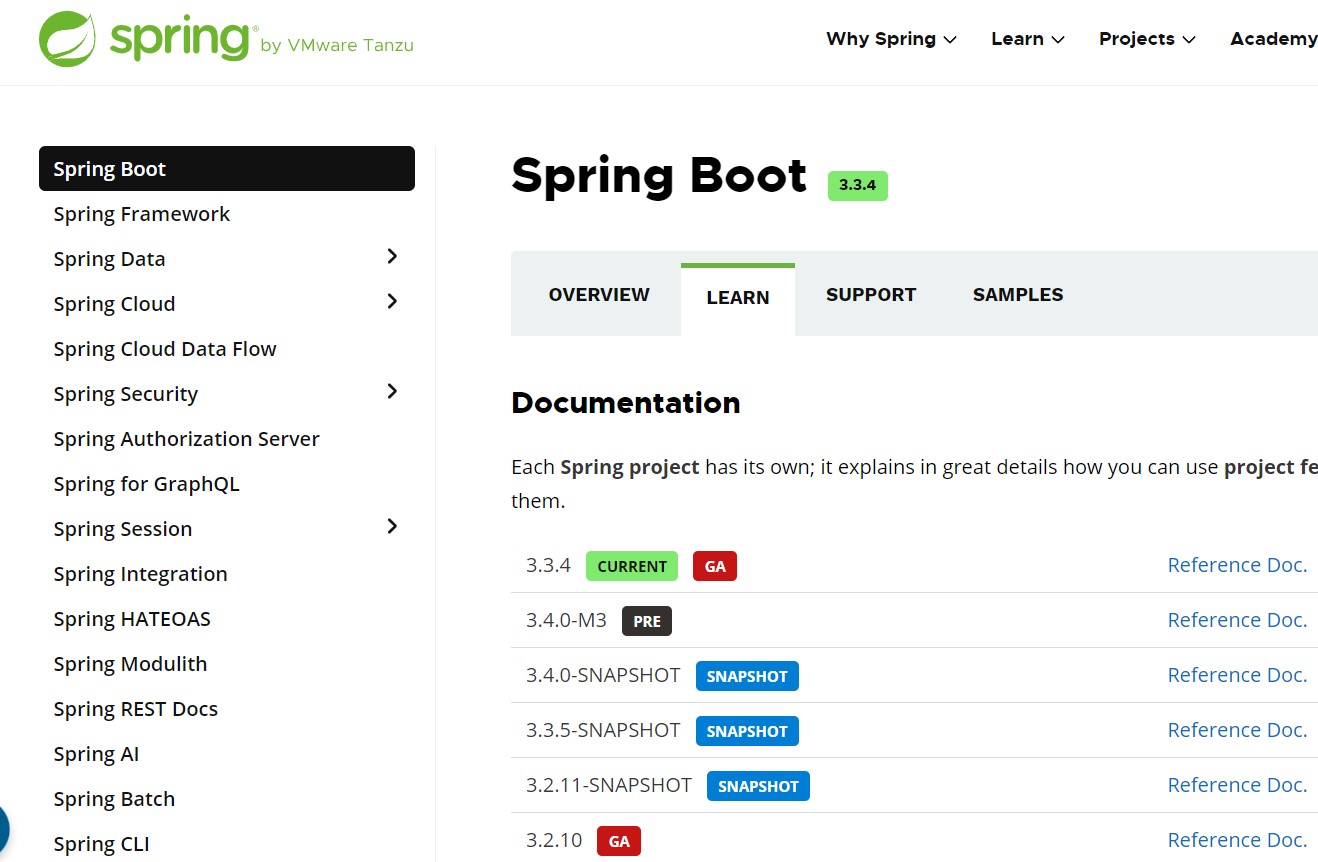
Task: Select Spring Boot in the sidebar
Action: tap(226, 169)
